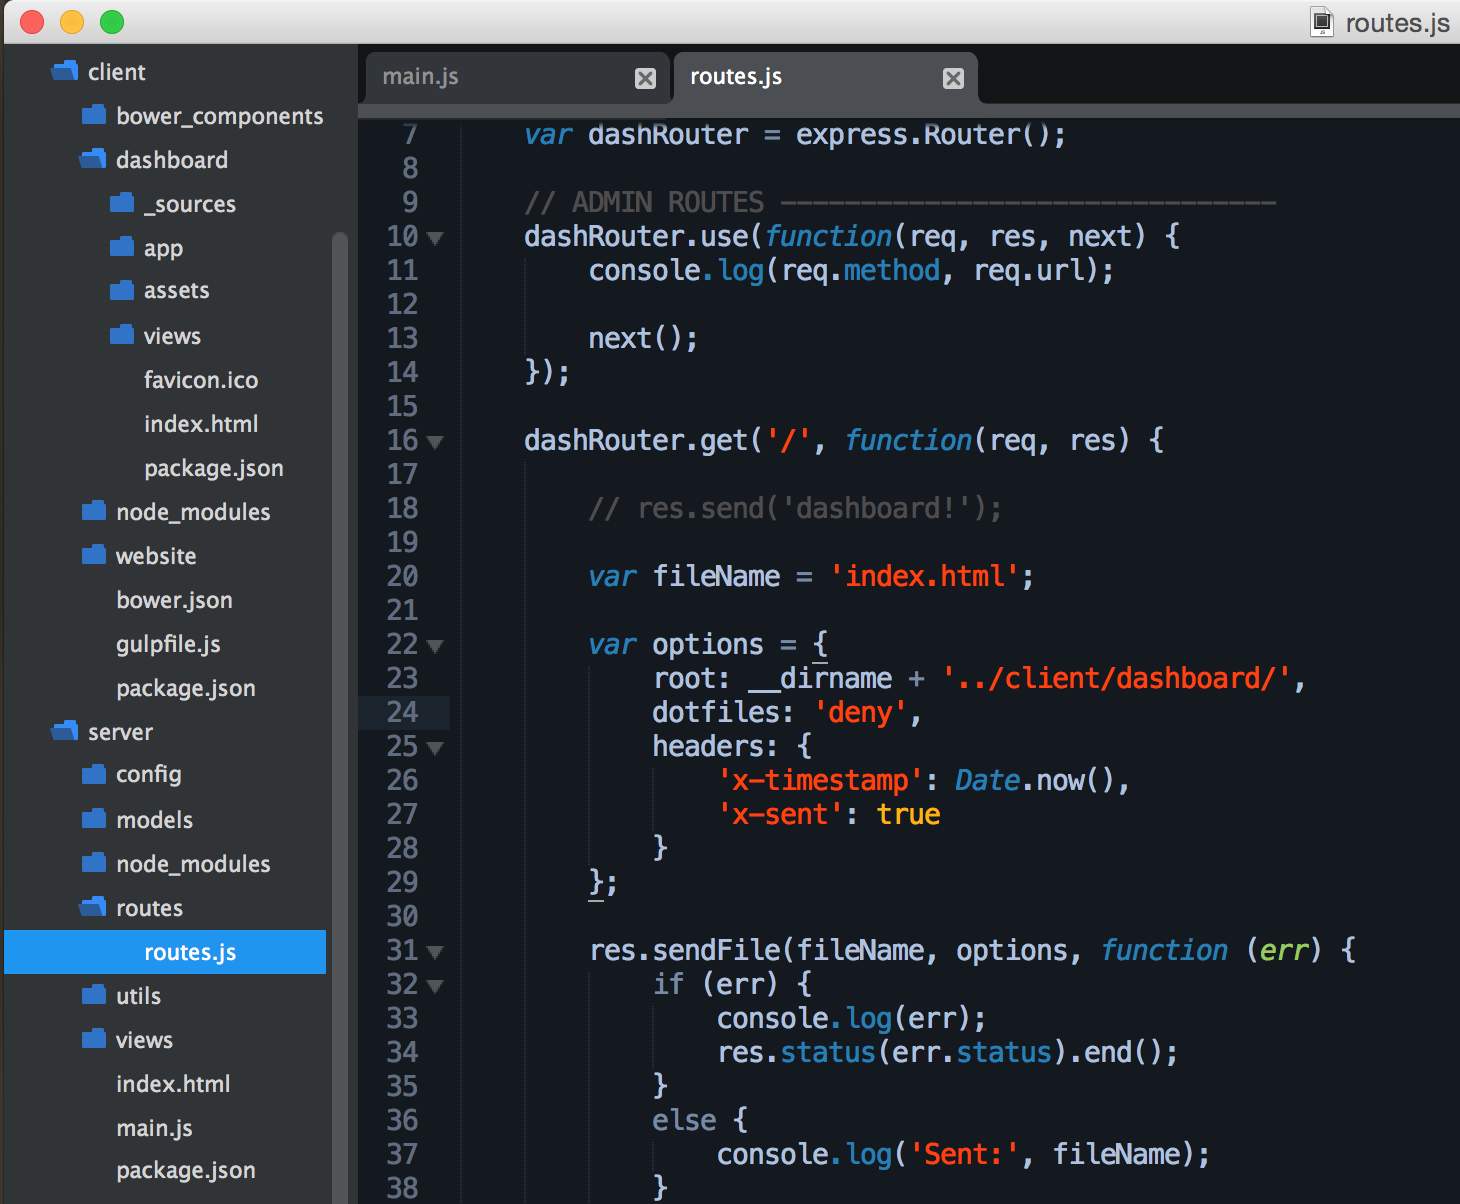The height and width of the screenshot is (1204, 1460).
Task: Switch to the main.js tab
Action: (516, 78)
